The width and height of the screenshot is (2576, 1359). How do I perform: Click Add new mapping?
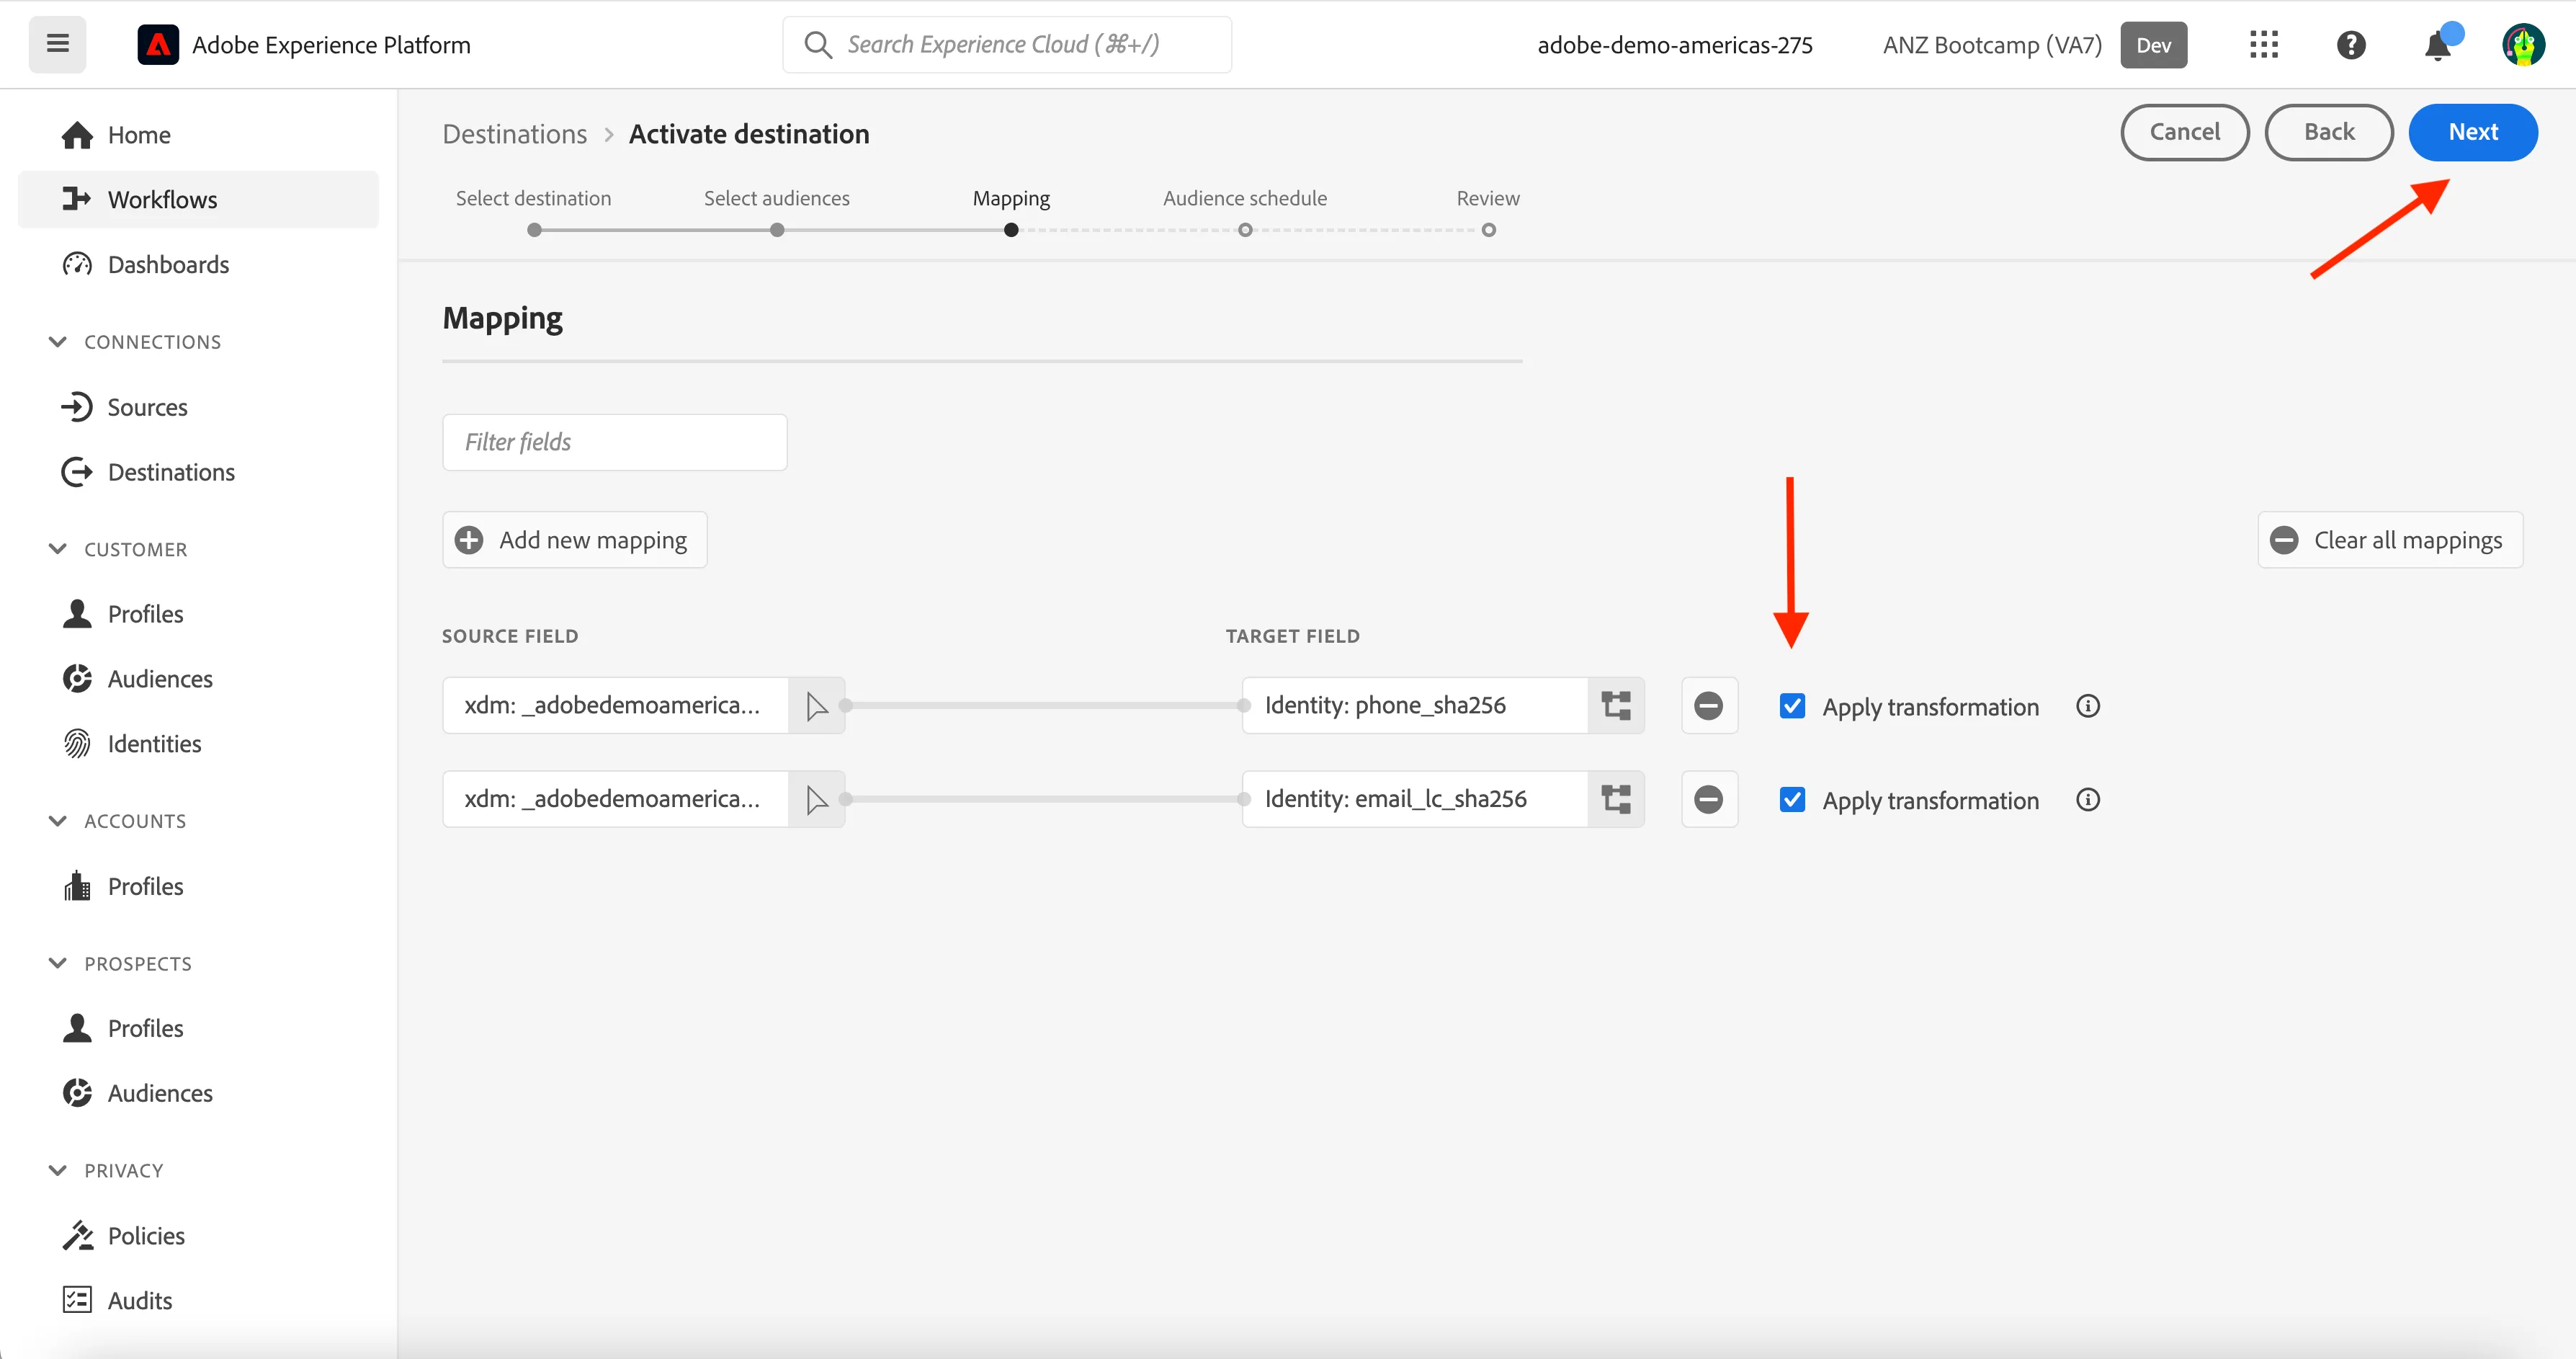(x=574, y=540)
